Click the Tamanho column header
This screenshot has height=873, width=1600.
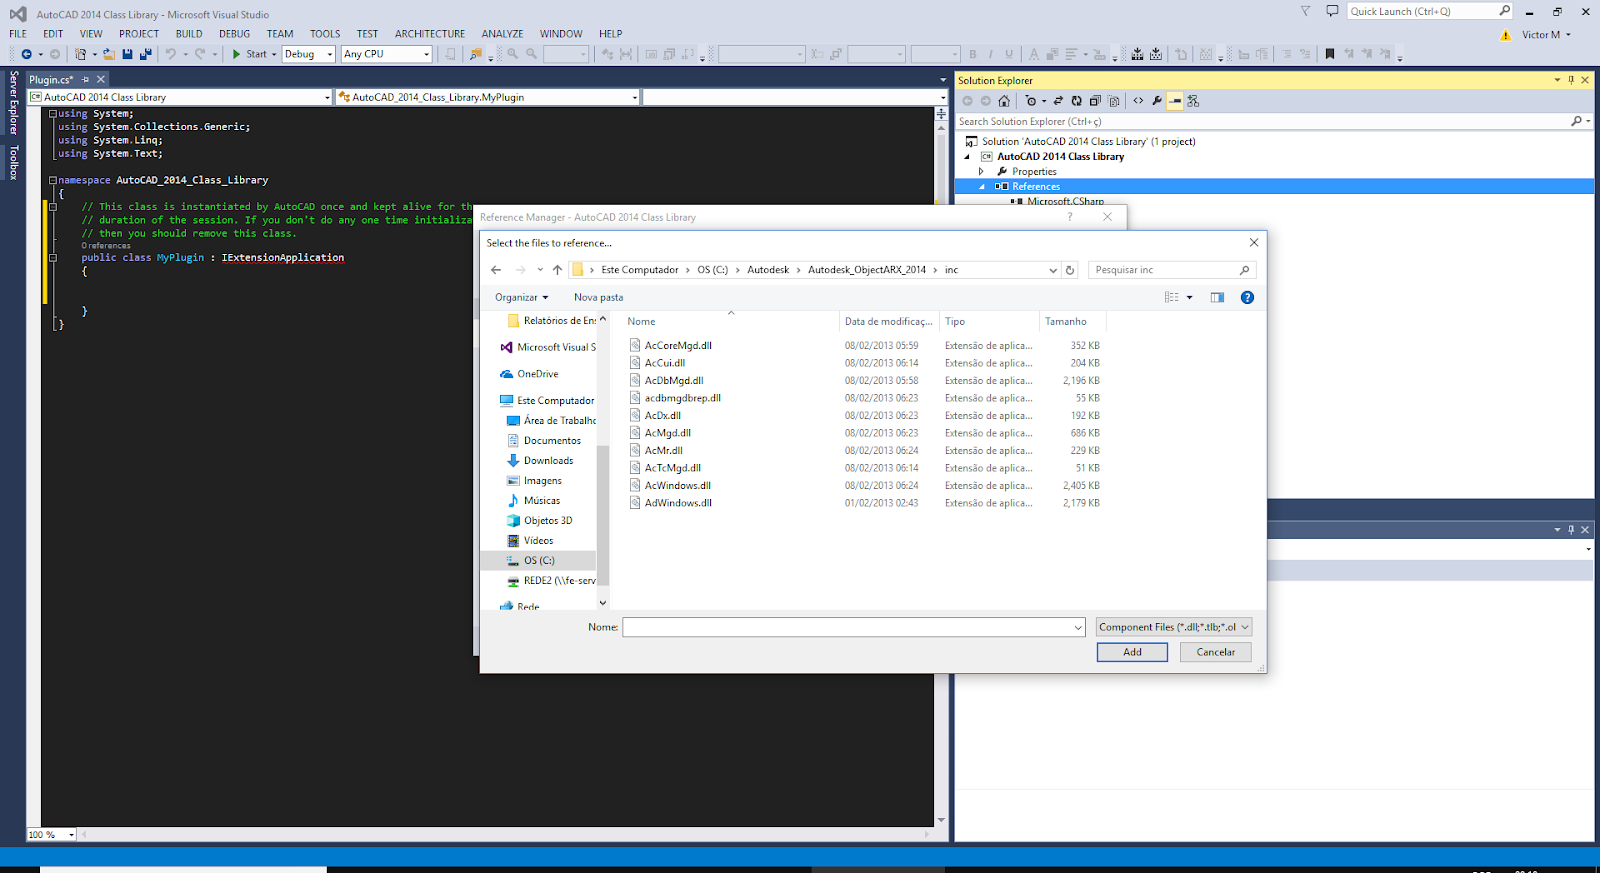[1066, 321]
